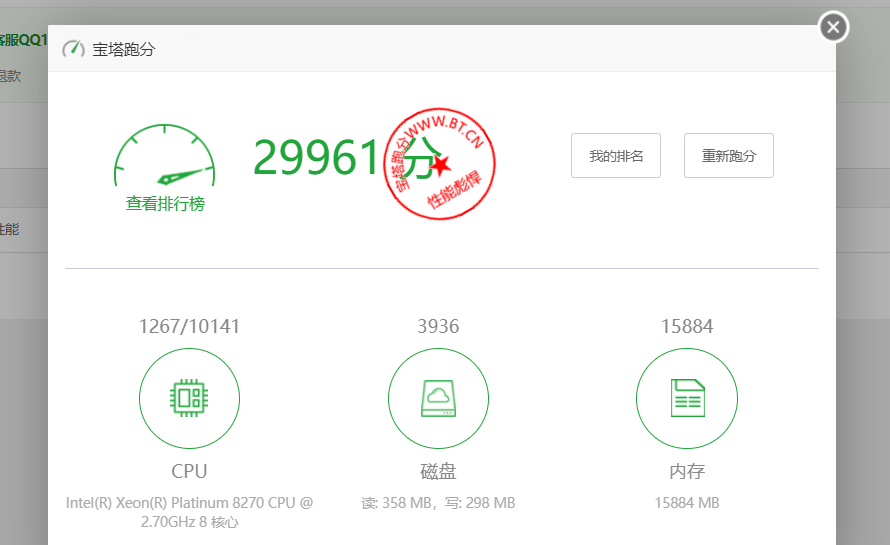Click the 15884 MB memory size text
Screen dimensions: 890x545
click(x=687, y=503)
